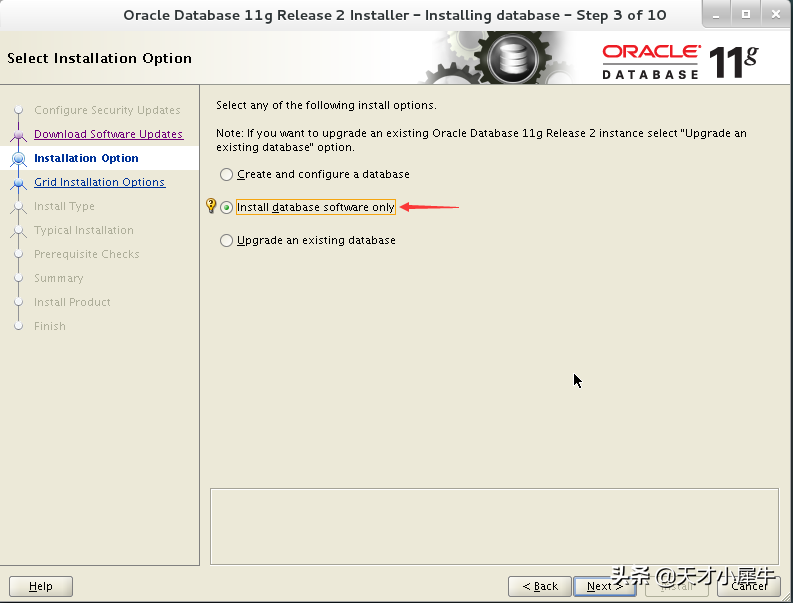Cancel the installer
The image size is (793, 603).
click(x=749, y=586)
